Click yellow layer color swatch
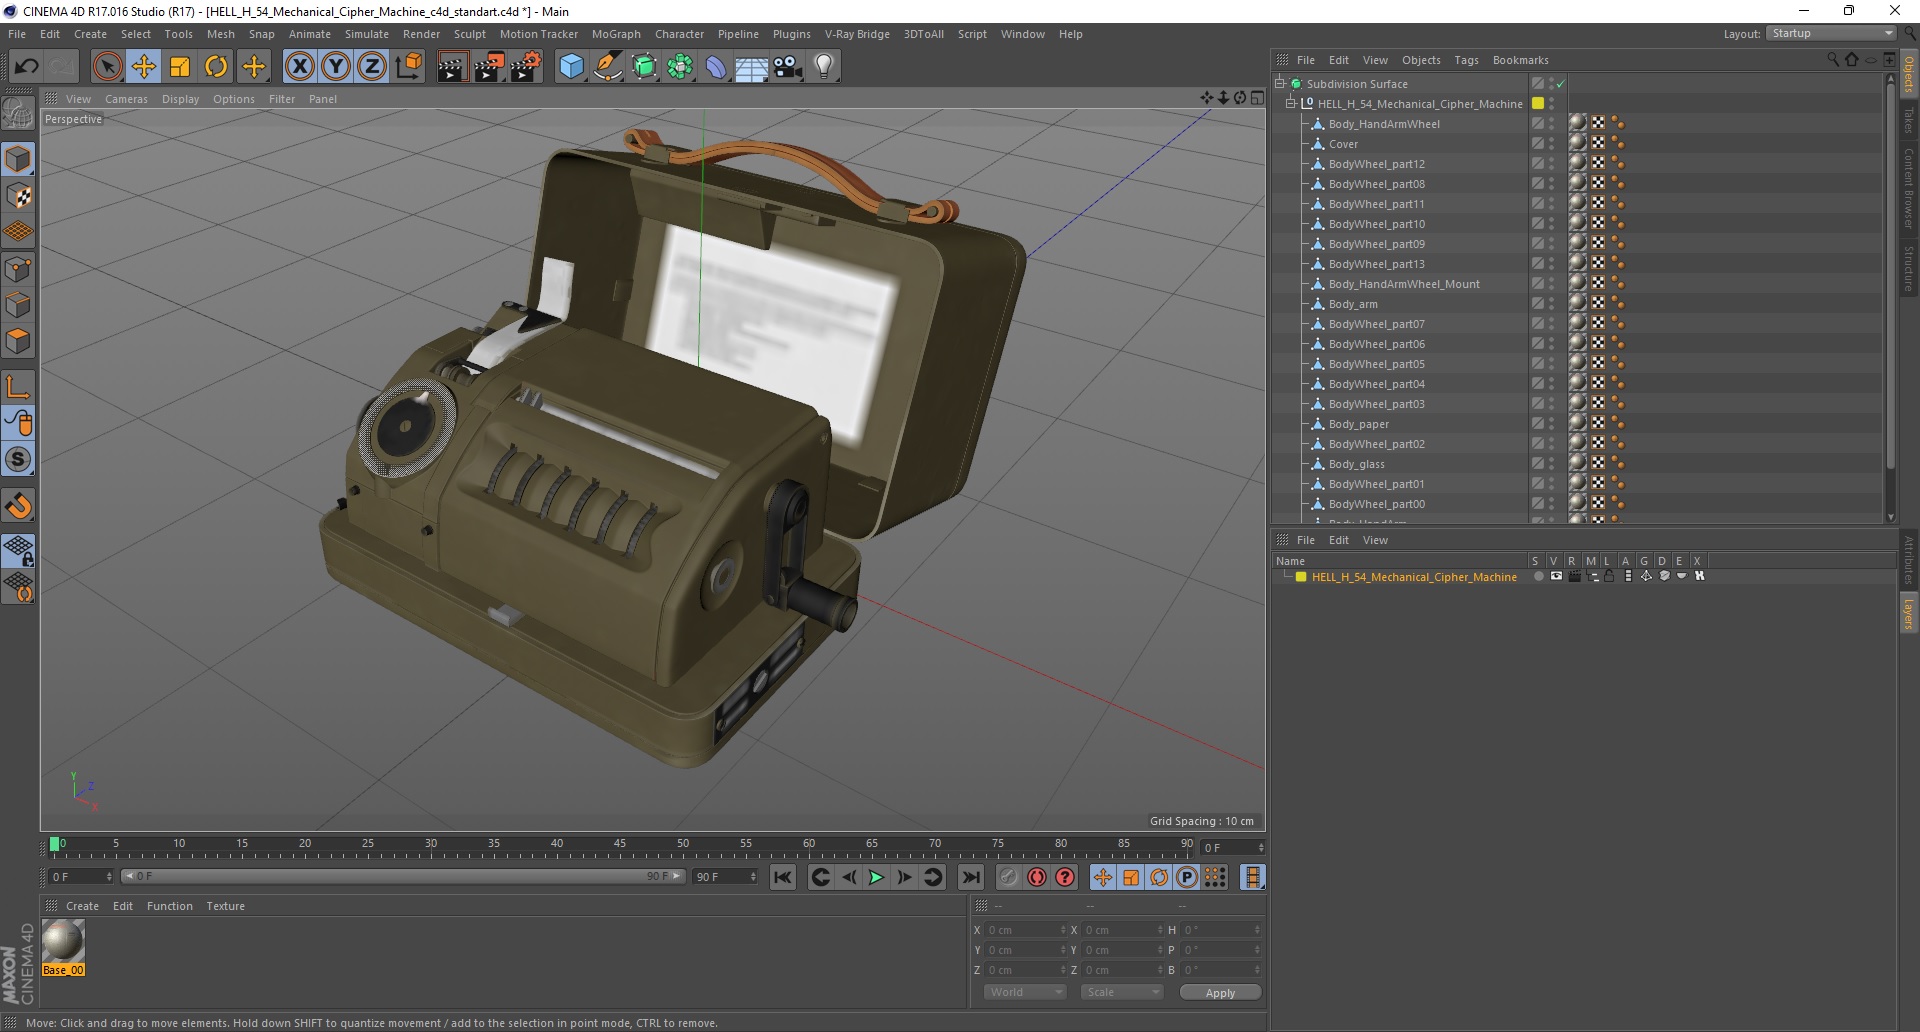The height and width of the screenshot is (1032, 1920). [x=1301, y=577]
